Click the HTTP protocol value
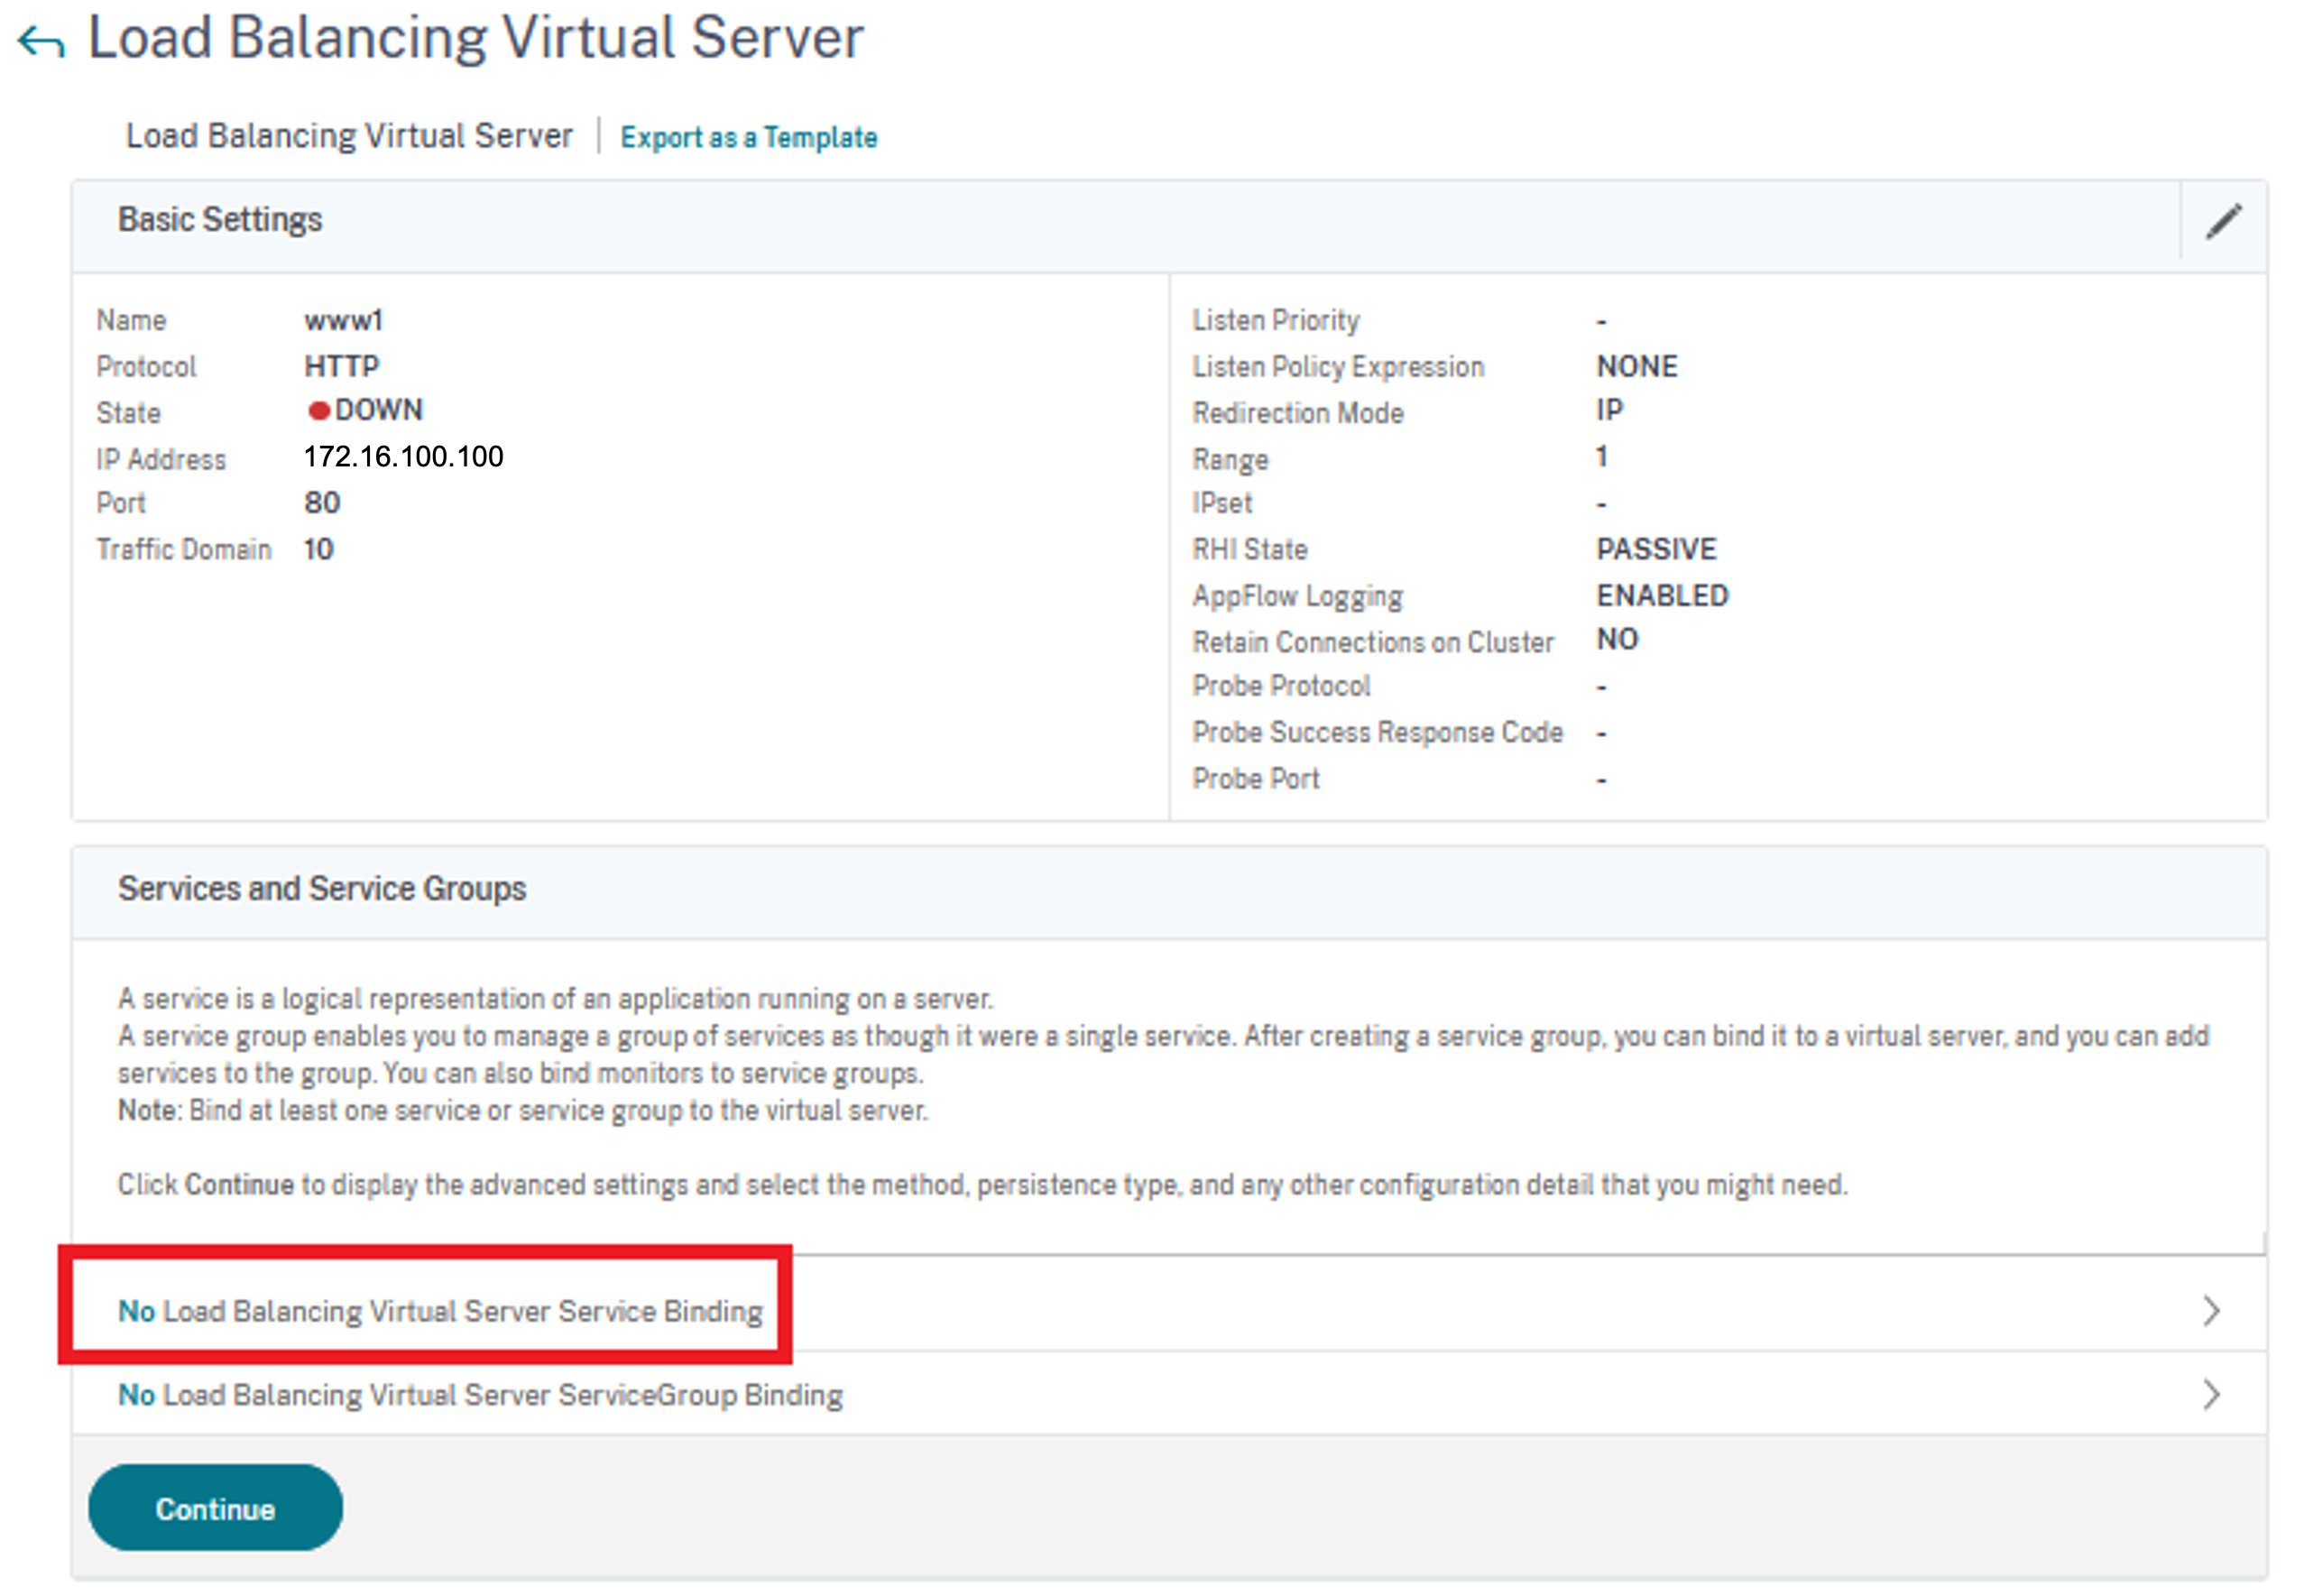This screenshot has height=1596, width=2323. [x=341, y=366]
